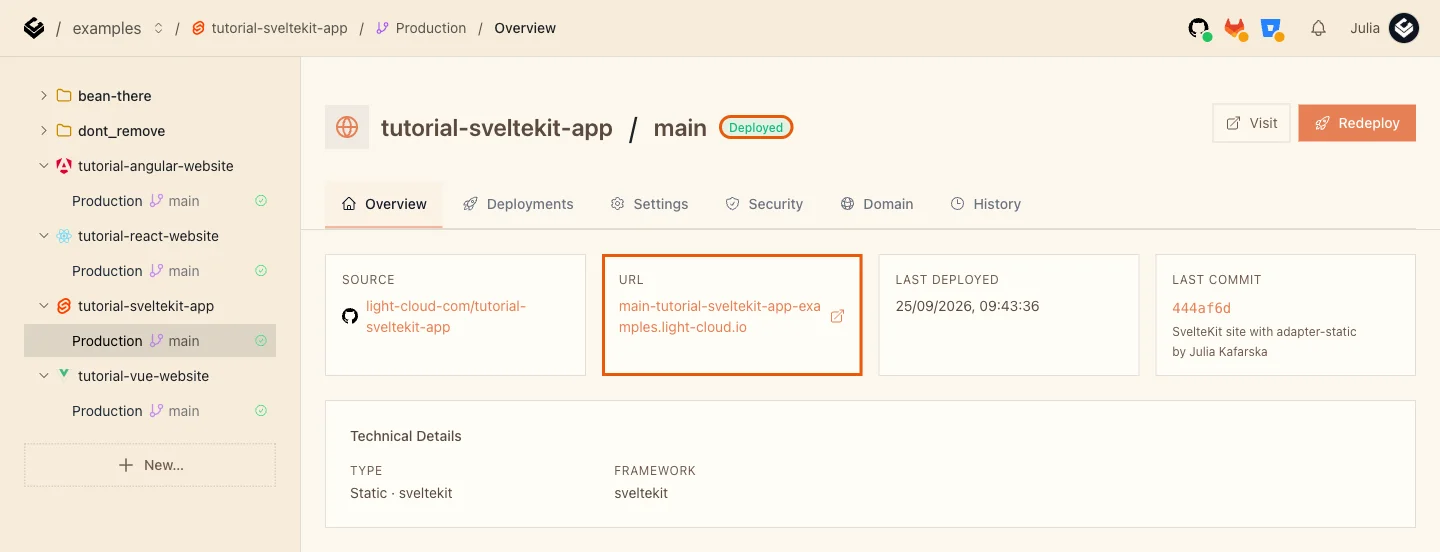1440x552 pixels.
Task: Click the bean-there folder icon
Action: (x=64, y=96)
